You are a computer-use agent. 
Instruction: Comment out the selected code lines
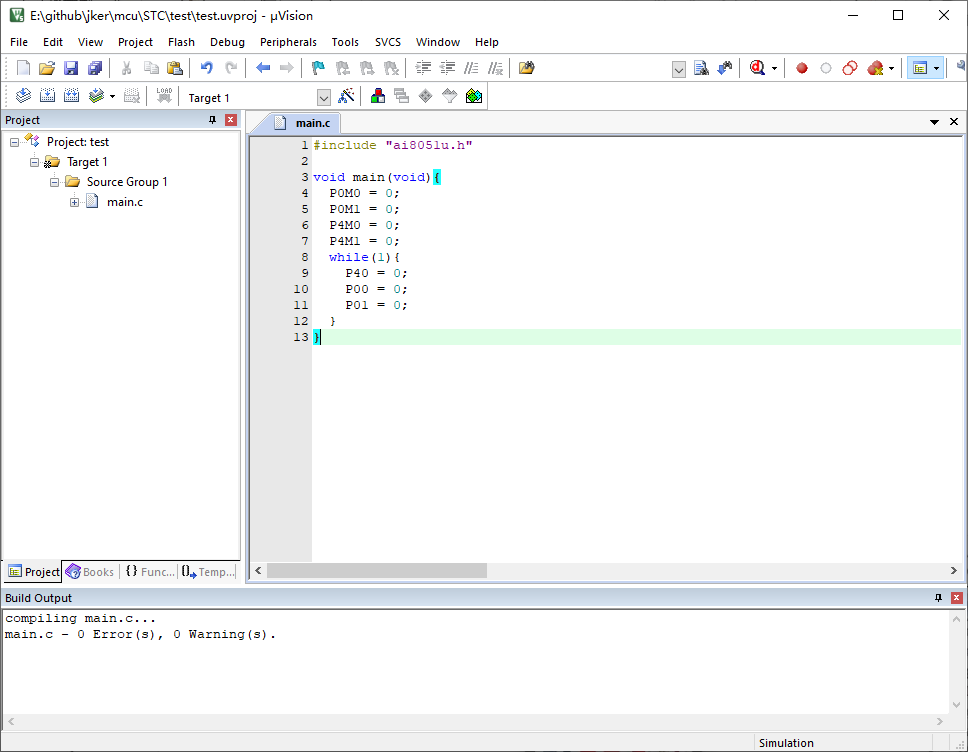[x=472, y=68]
